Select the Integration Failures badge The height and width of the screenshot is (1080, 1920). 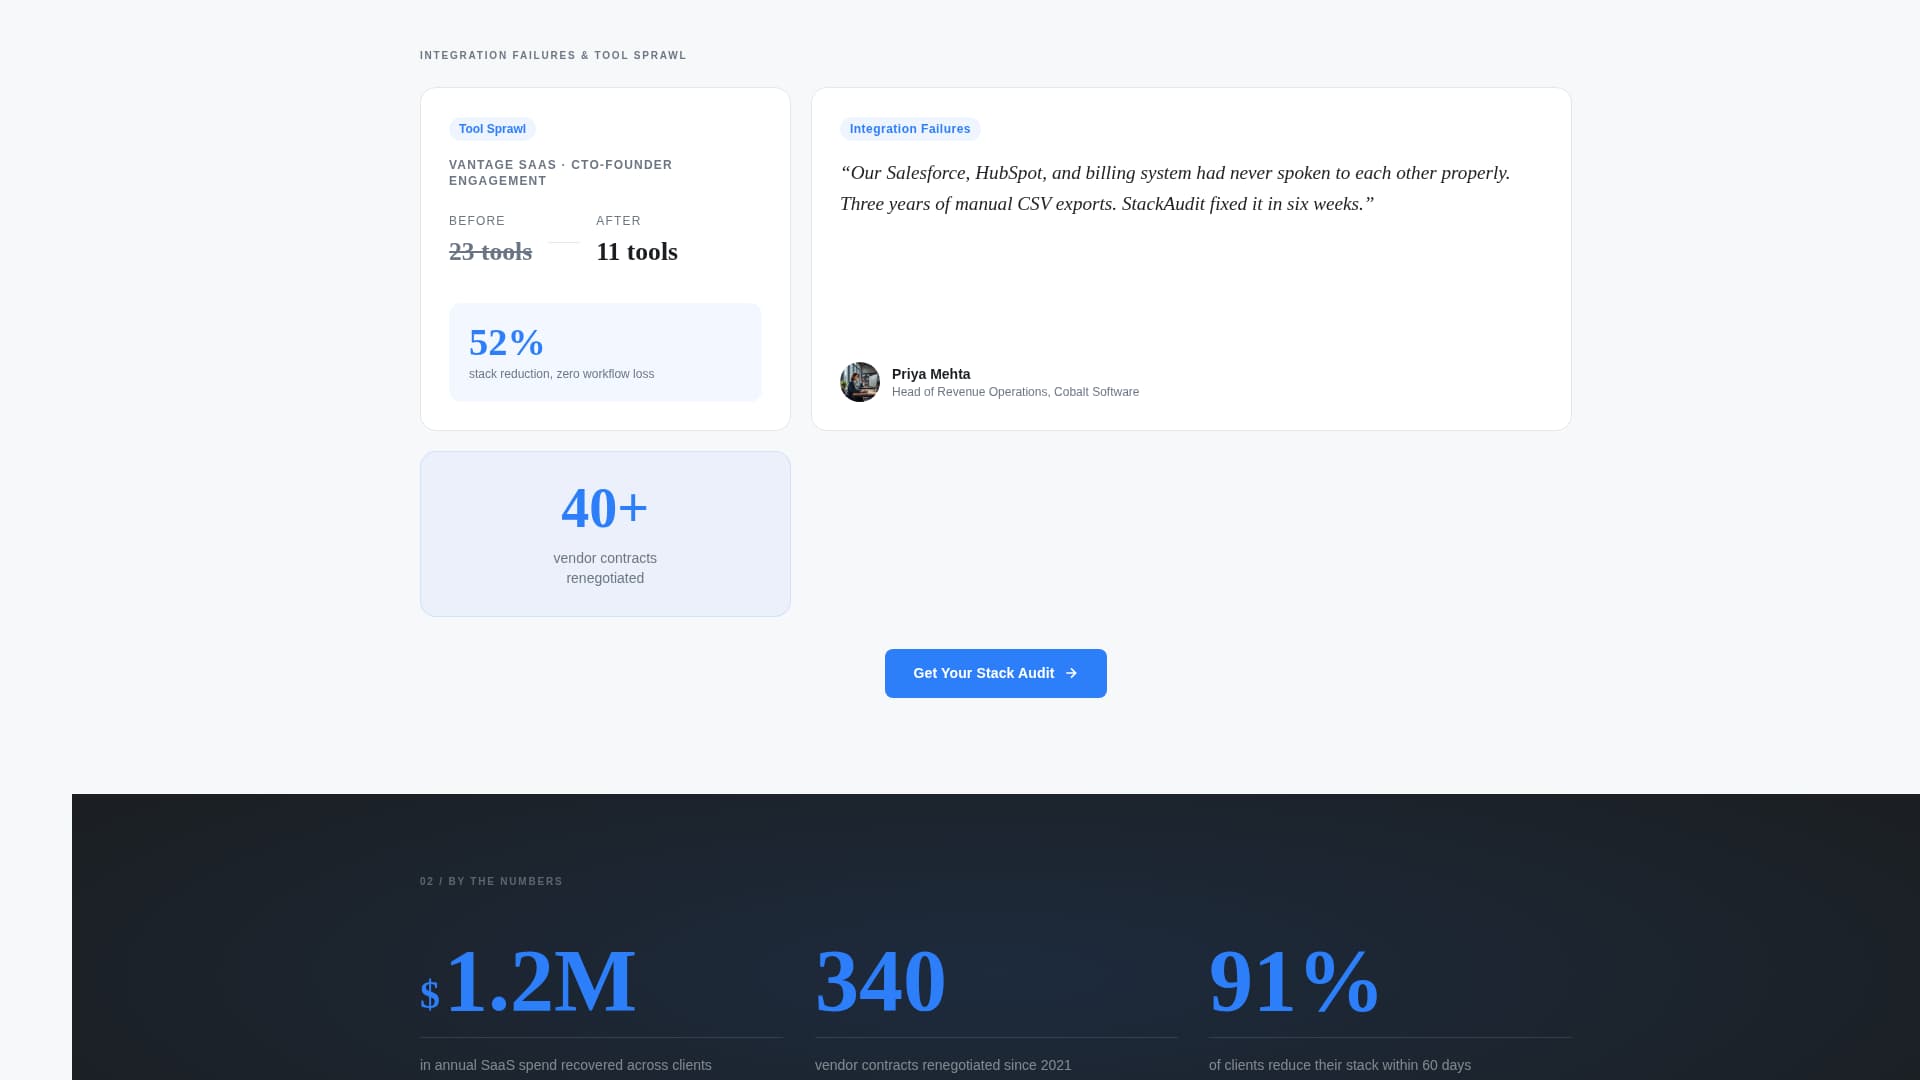point(909,128)
